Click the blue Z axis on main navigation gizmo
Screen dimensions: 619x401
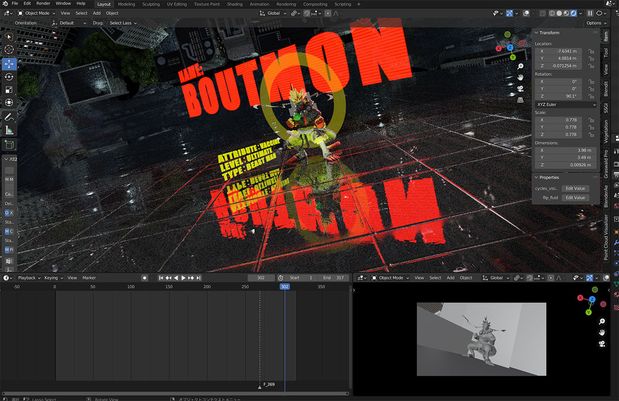(510, 47)
